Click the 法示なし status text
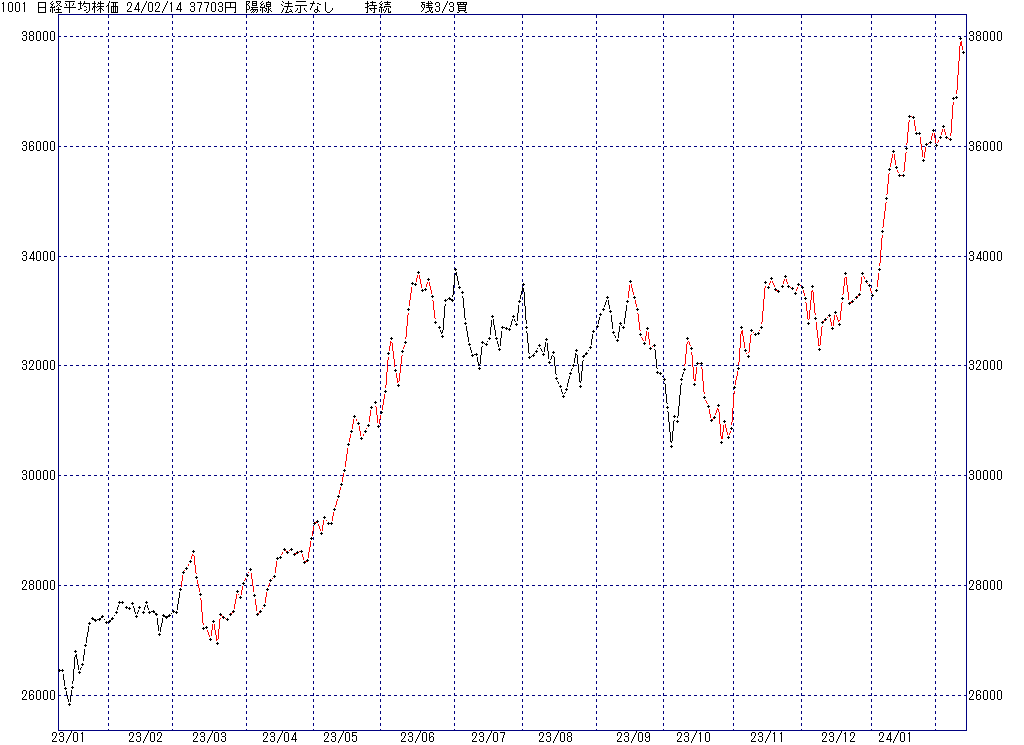Image resolution: width=1024 pixels, height=745 pixels. tap(307, 8)
